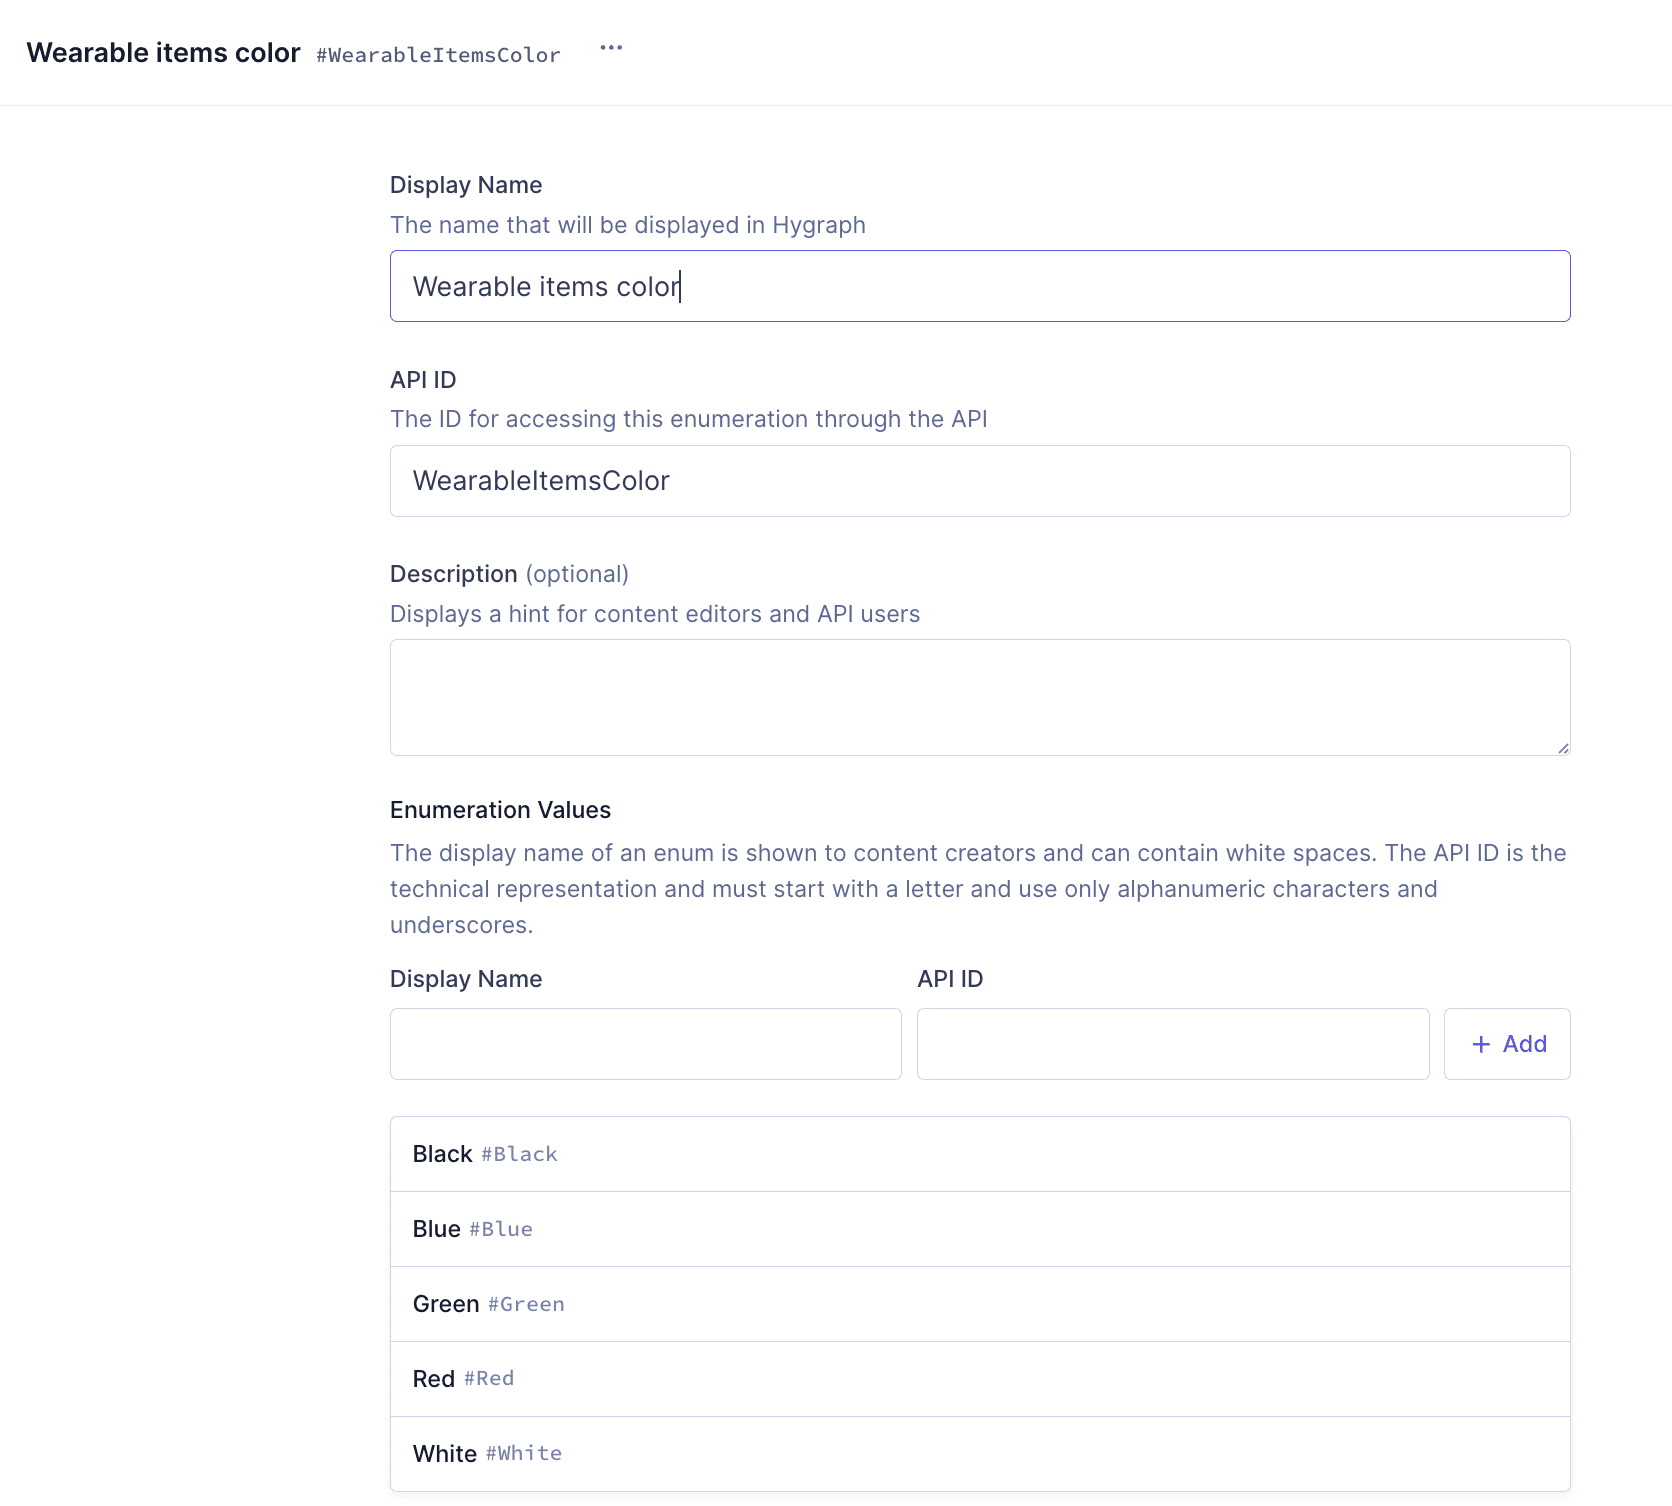This screenshot has width=1672, height=1506.
Task: Focus the WearableItemsColor API ID input
Action: [979, 481]
